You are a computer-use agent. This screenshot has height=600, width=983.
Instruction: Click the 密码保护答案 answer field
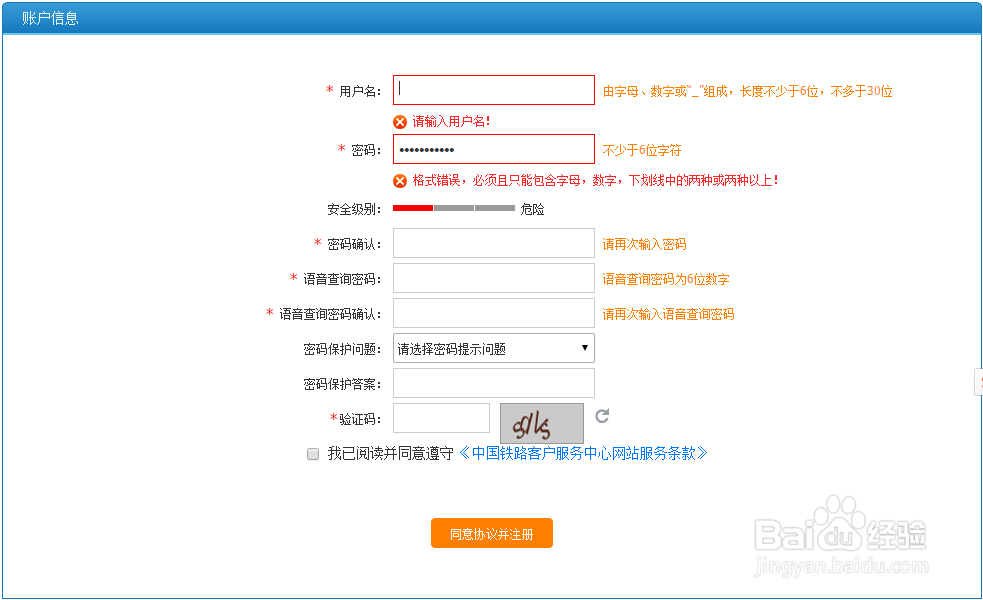[493, 382]
